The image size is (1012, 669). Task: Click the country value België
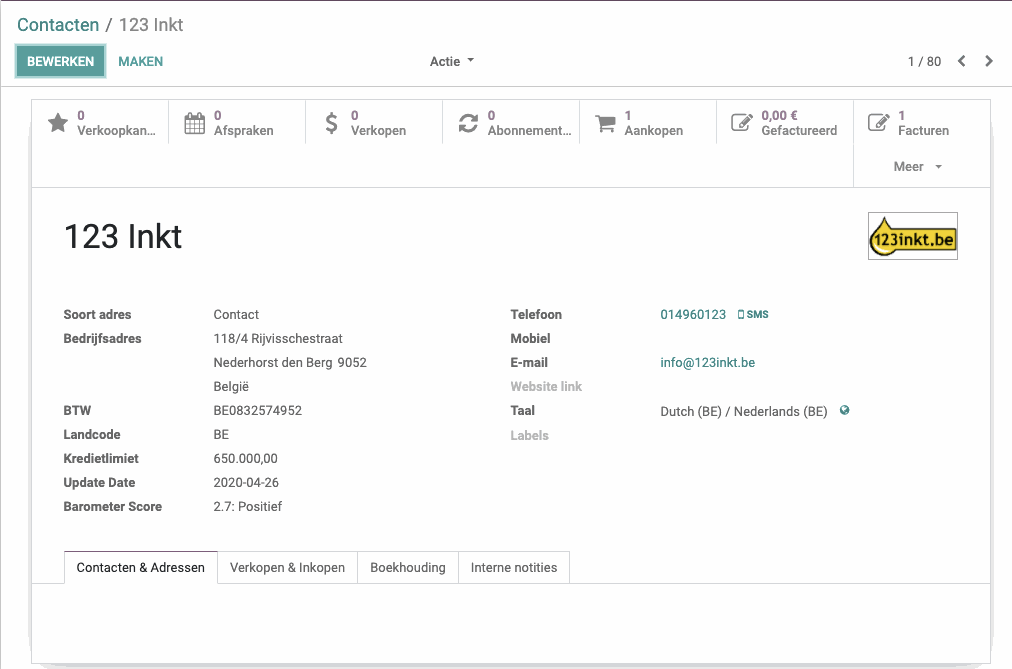(231, 386)
